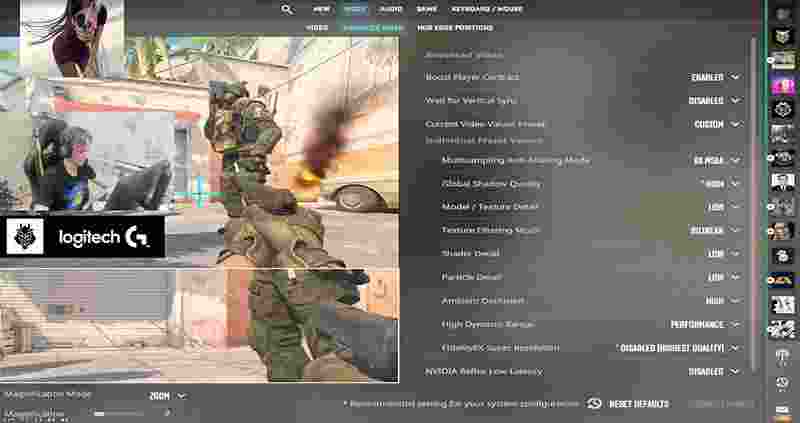Switch to the NEW settings tab
Viewport: 800px width, 423px height.
[x=321, y=9]
